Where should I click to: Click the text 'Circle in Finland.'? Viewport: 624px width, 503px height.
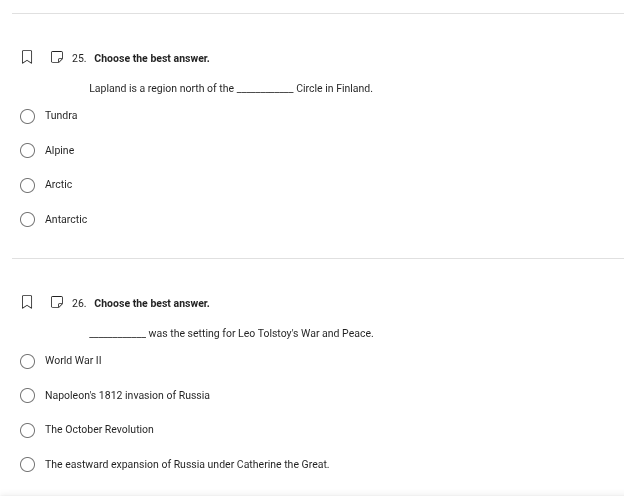click(x=334, y=89)
